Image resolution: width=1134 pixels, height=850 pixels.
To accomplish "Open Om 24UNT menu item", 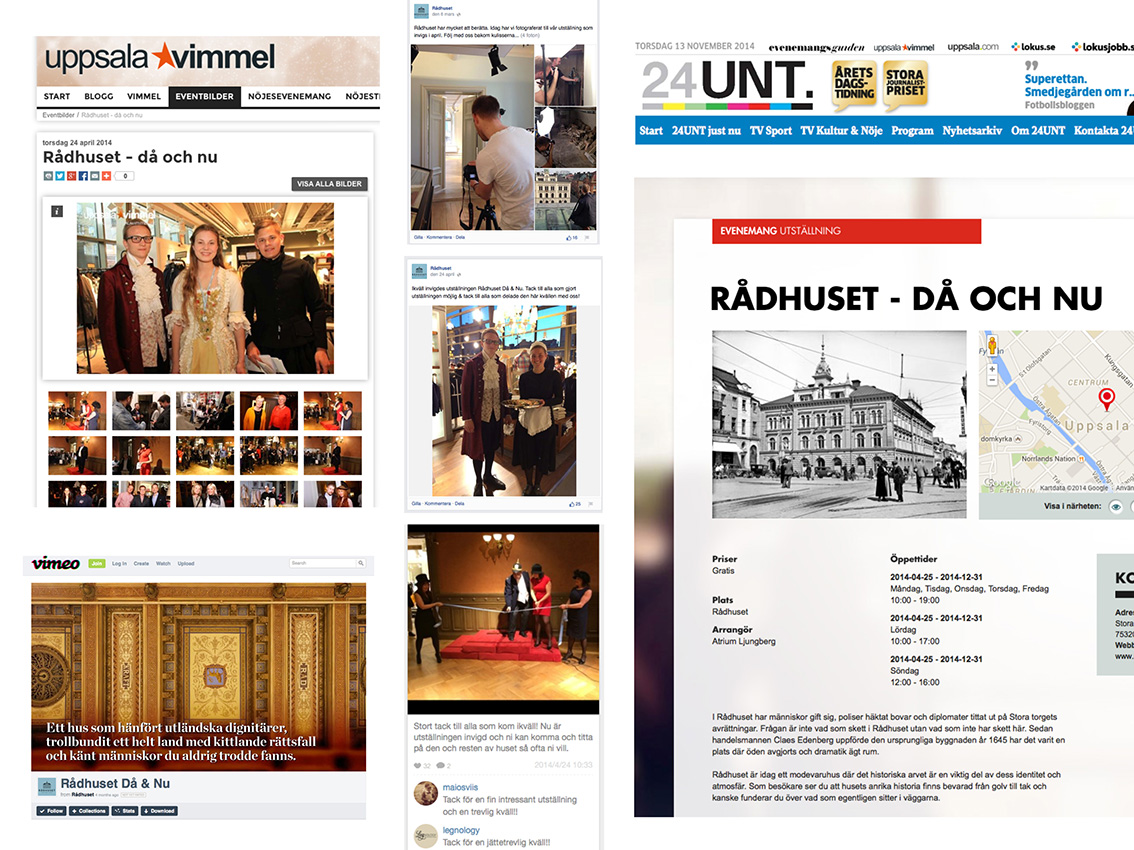I will click(x=1038, y=131).
